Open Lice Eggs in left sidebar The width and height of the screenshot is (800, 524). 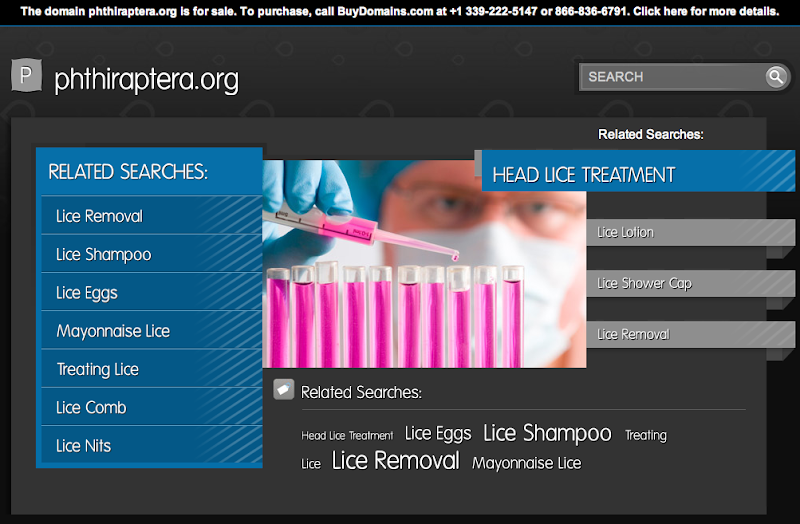pyautogui.click(x=152, y=292)
